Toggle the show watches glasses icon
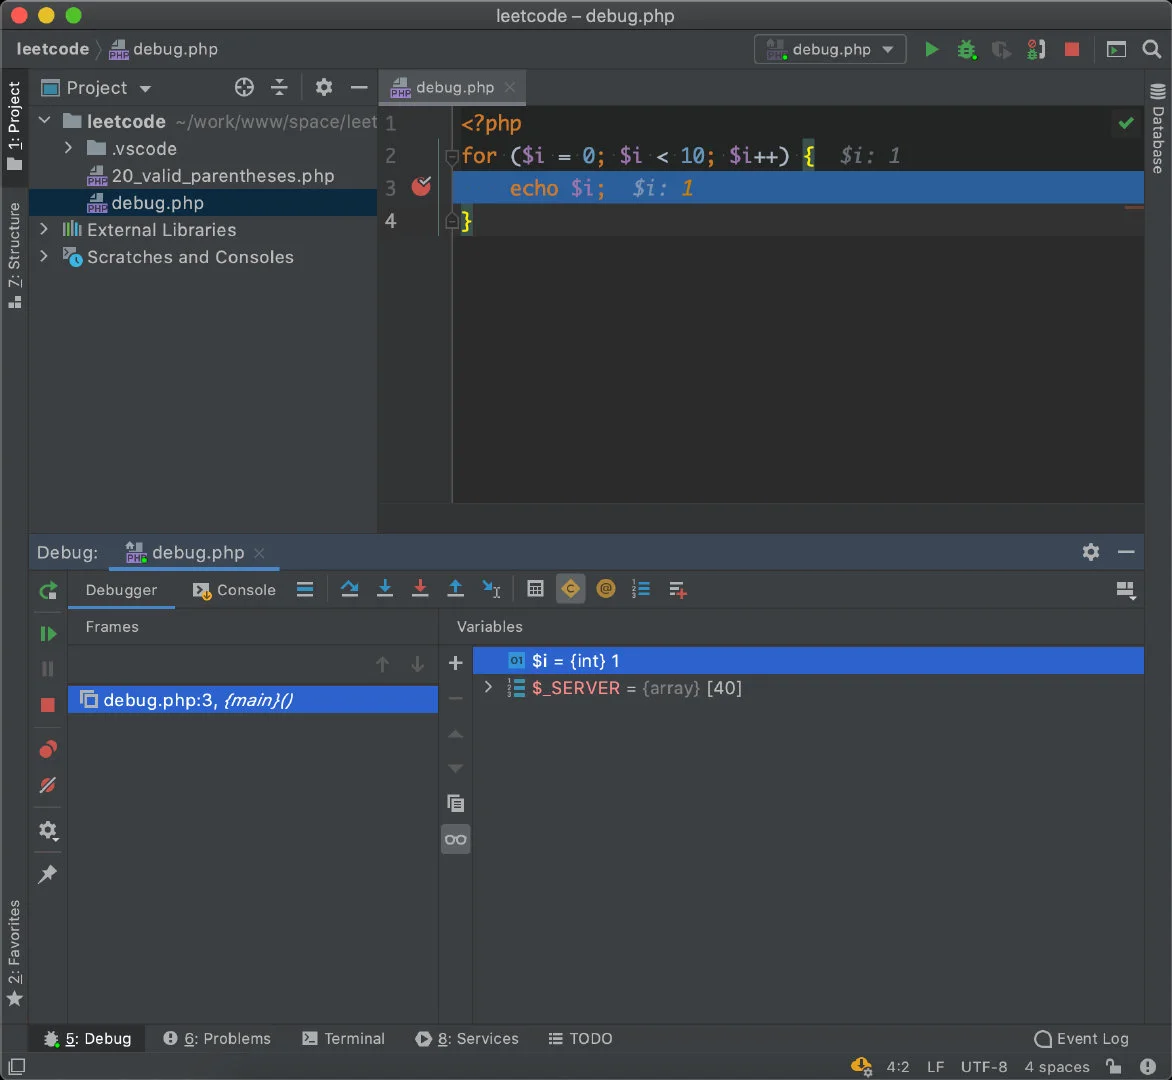This screenshot has width=1172, height=1080. pos(455,839)
